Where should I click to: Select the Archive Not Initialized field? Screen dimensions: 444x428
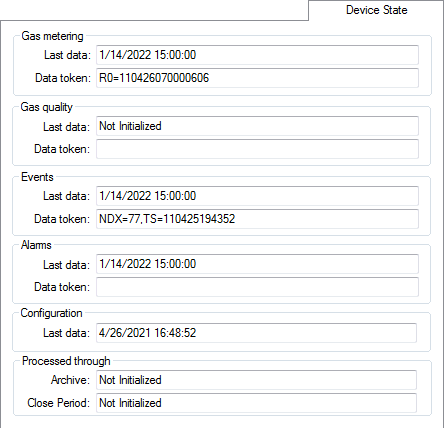click(x=256, y=380)
